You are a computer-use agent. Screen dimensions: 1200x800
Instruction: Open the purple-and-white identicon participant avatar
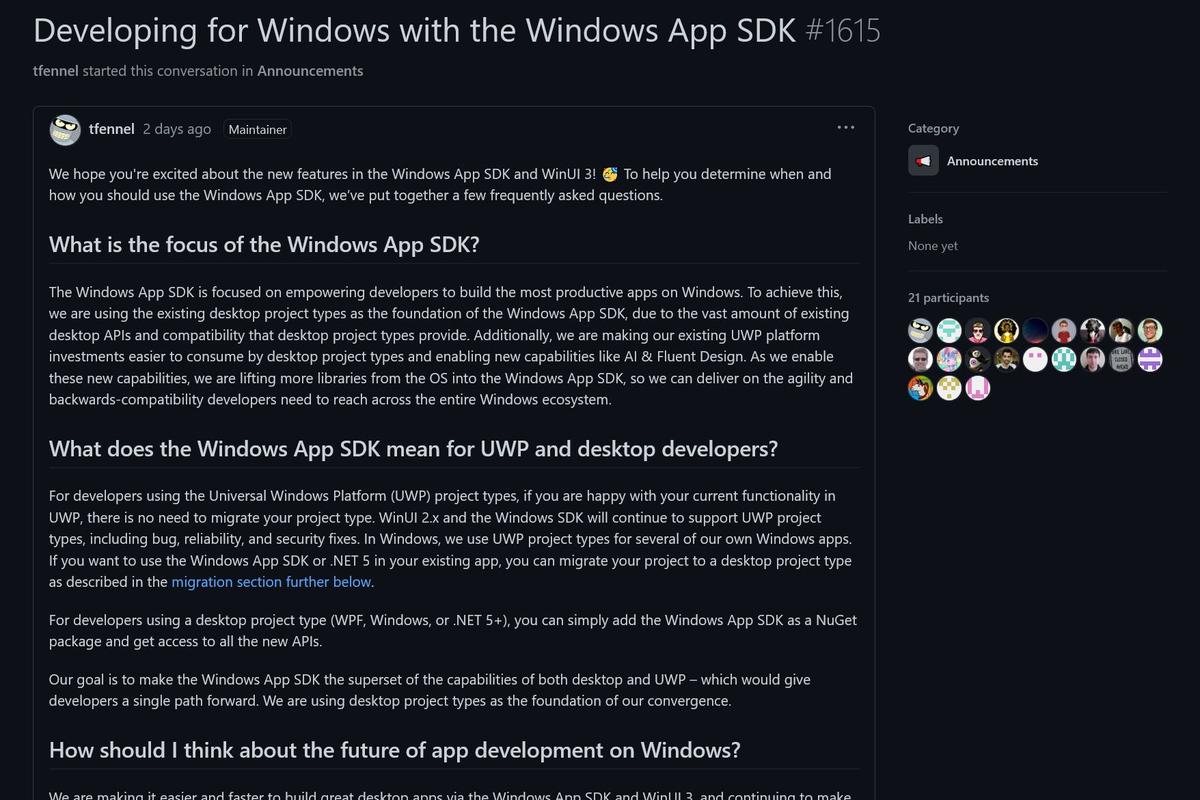point(1150,359)
